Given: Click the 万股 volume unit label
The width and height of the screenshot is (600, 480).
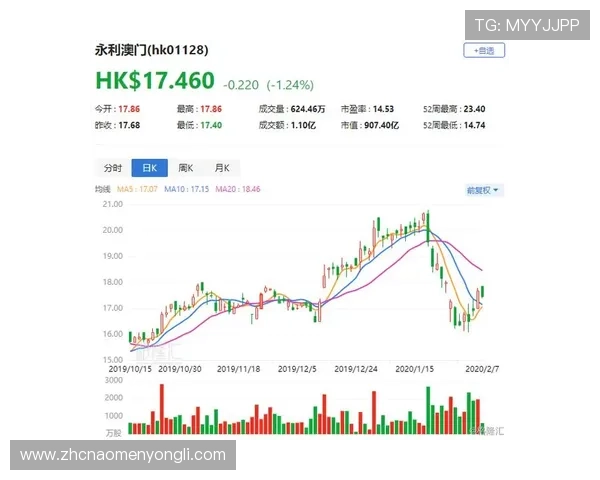Looking at the screenshot, I should click(x=114, y=433).
